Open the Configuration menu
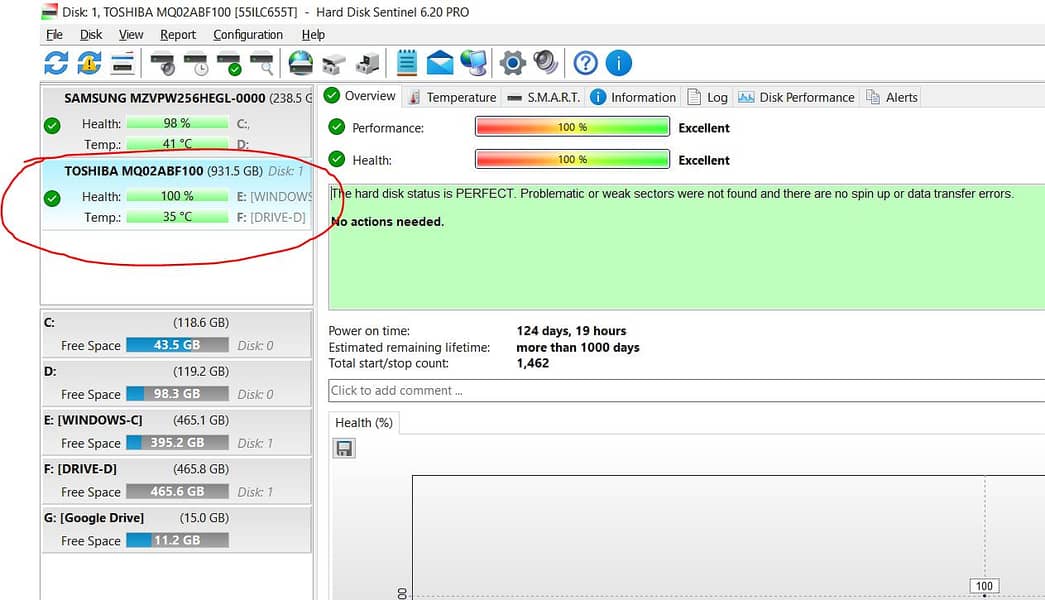Image resolution: width=1045 pixels, height=600 pixels. pyautogui.click(x=248, y=35)
